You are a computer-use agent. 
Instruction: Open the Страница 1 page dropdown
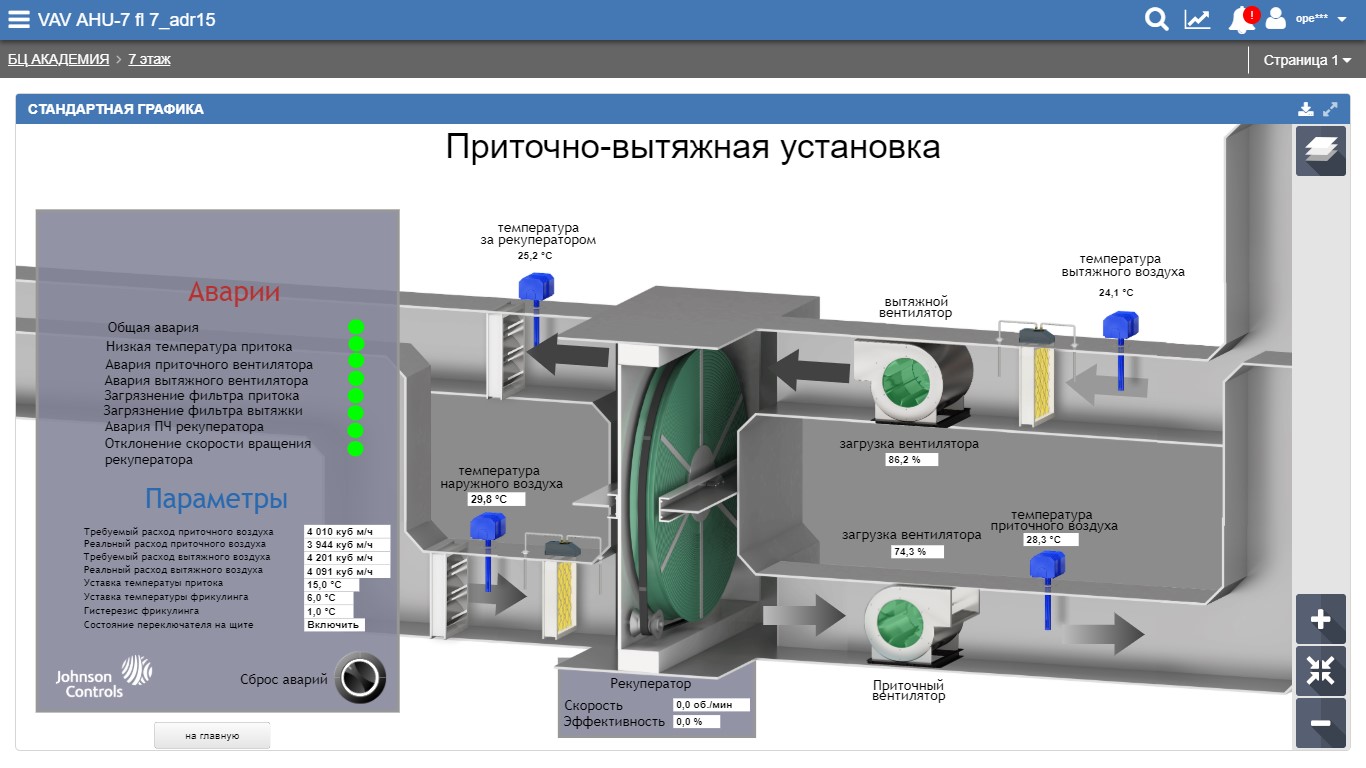1306,60
